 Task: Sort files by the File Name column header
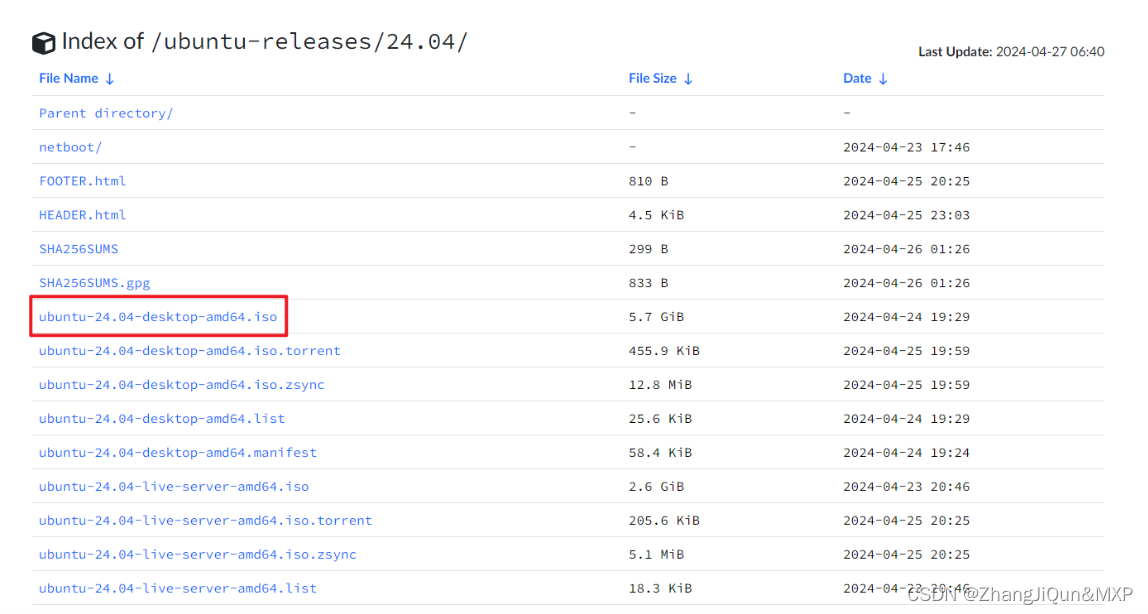coord(68,78)
